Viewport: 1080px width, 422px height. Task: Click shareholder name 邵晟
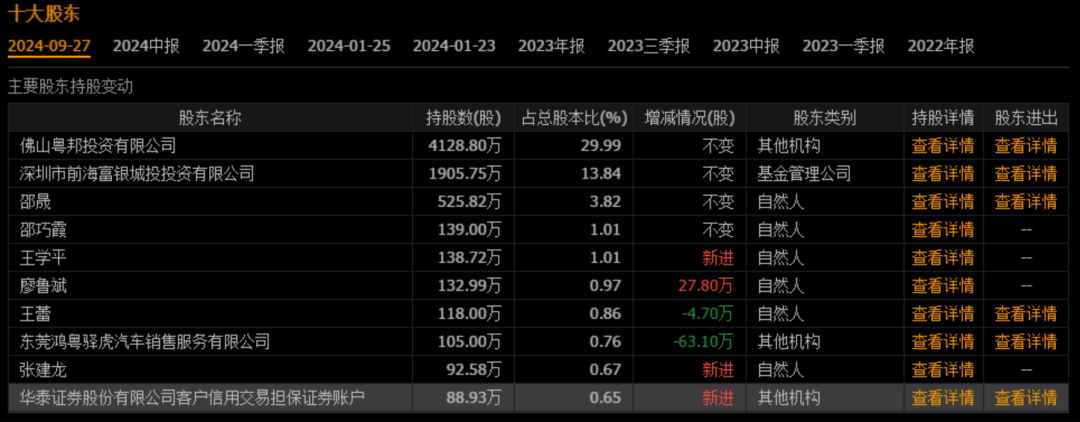click(35, 202)
